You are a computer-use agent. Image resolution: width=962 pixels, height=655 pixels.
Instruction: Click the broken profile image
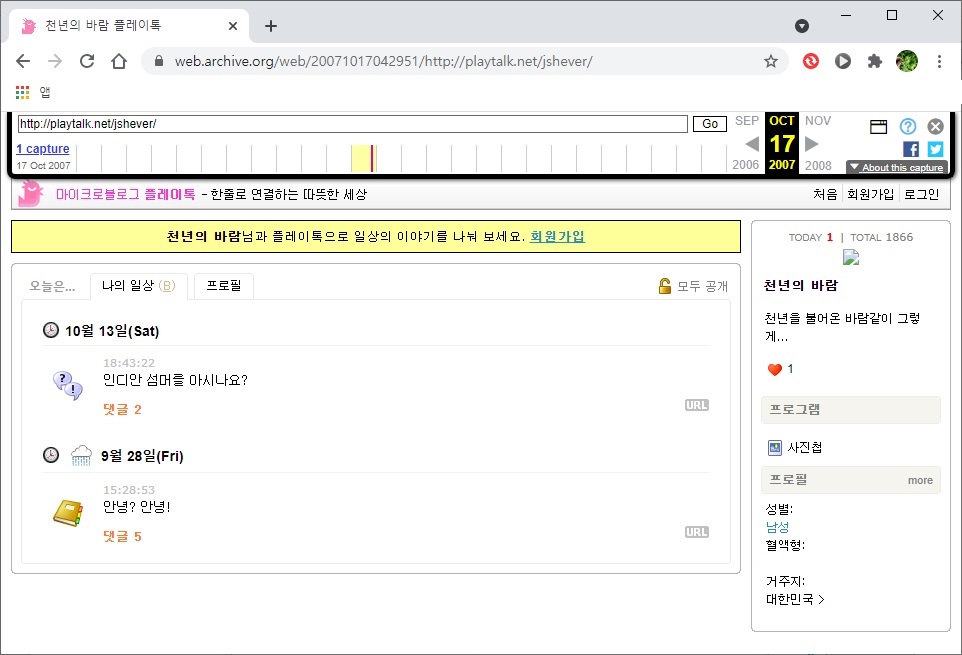(851, 257)
